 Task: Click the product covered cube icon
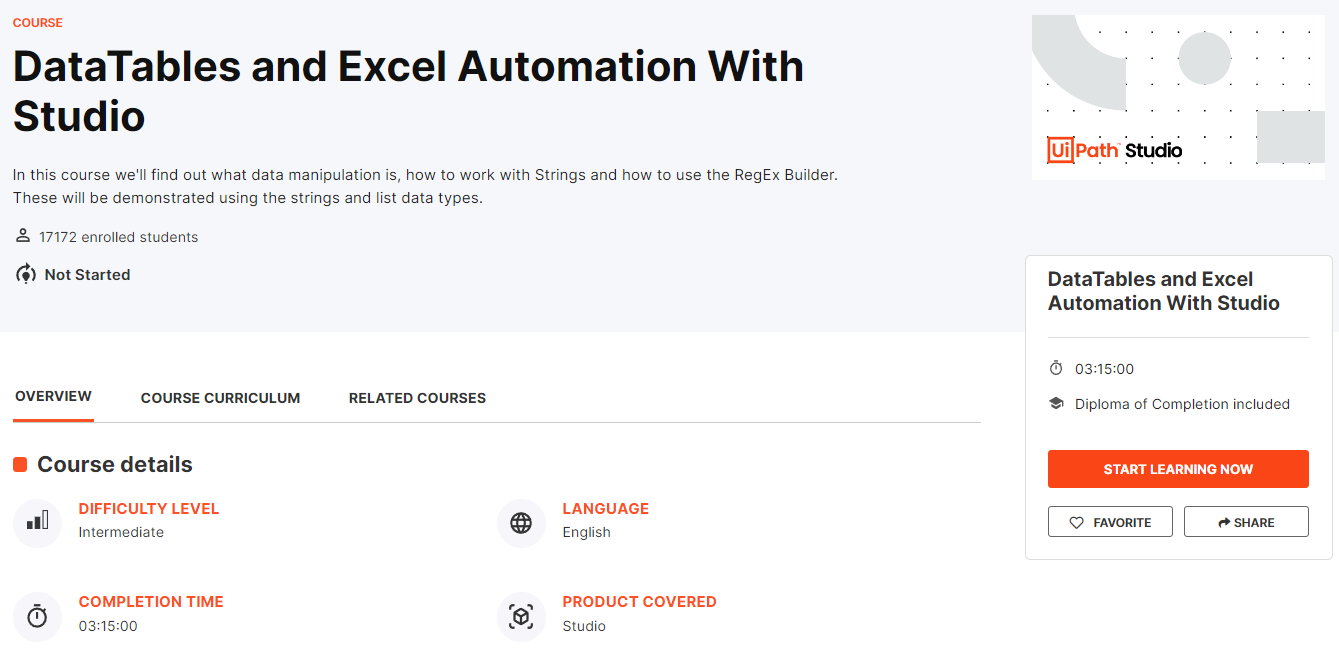click(521, 616)
